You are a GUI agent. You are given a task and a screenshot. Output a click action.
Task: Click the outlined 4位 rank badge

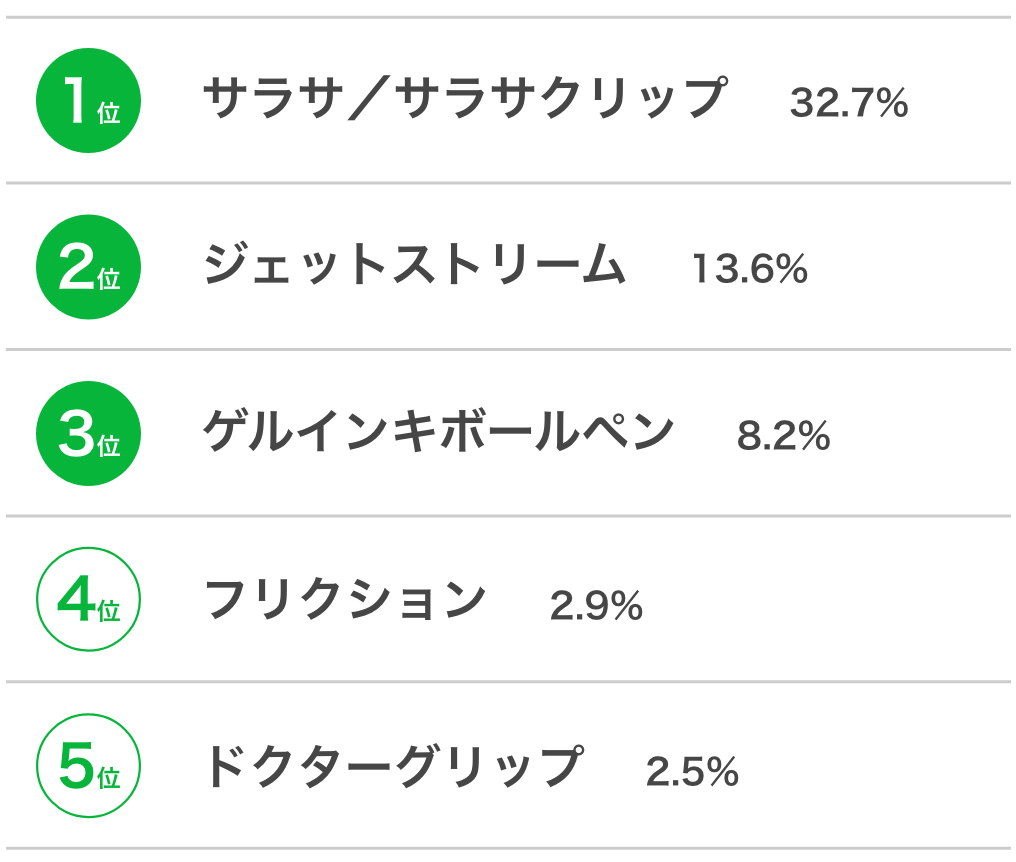(x=88, y=600)
